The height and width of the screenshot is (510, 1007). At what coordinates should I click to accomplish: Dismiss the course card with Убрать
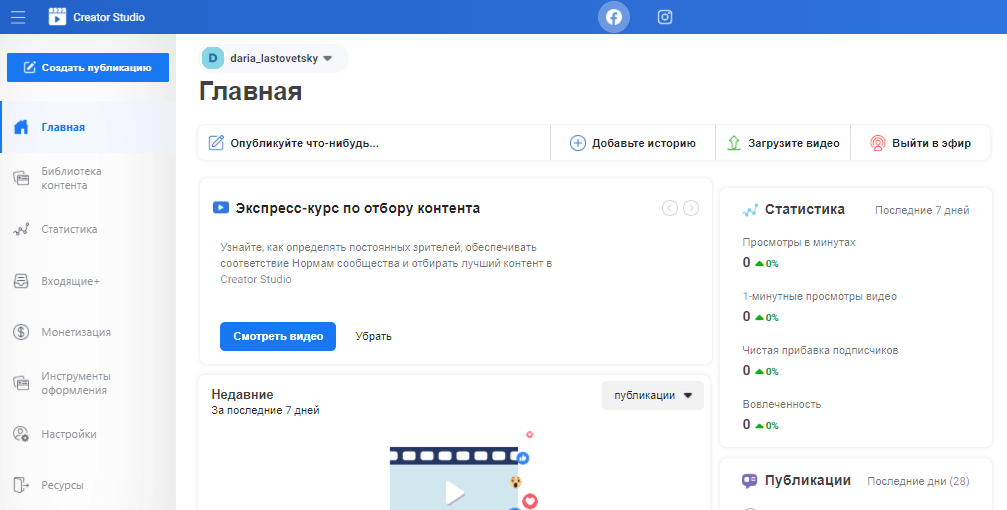(374, 337)
